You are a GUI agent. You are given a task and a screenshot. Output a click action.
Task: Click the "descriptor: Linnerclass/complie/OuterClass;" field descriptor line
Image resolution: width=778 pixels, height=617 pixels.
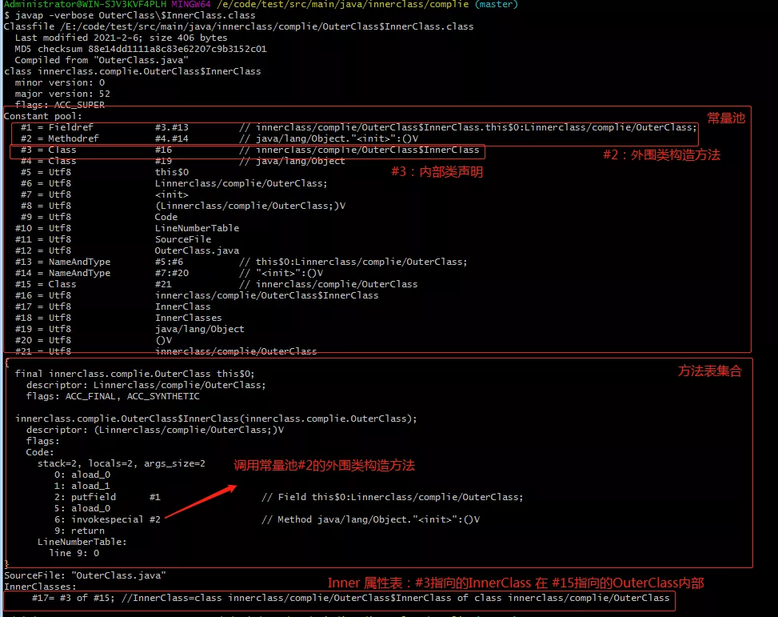tap(146, 385)
